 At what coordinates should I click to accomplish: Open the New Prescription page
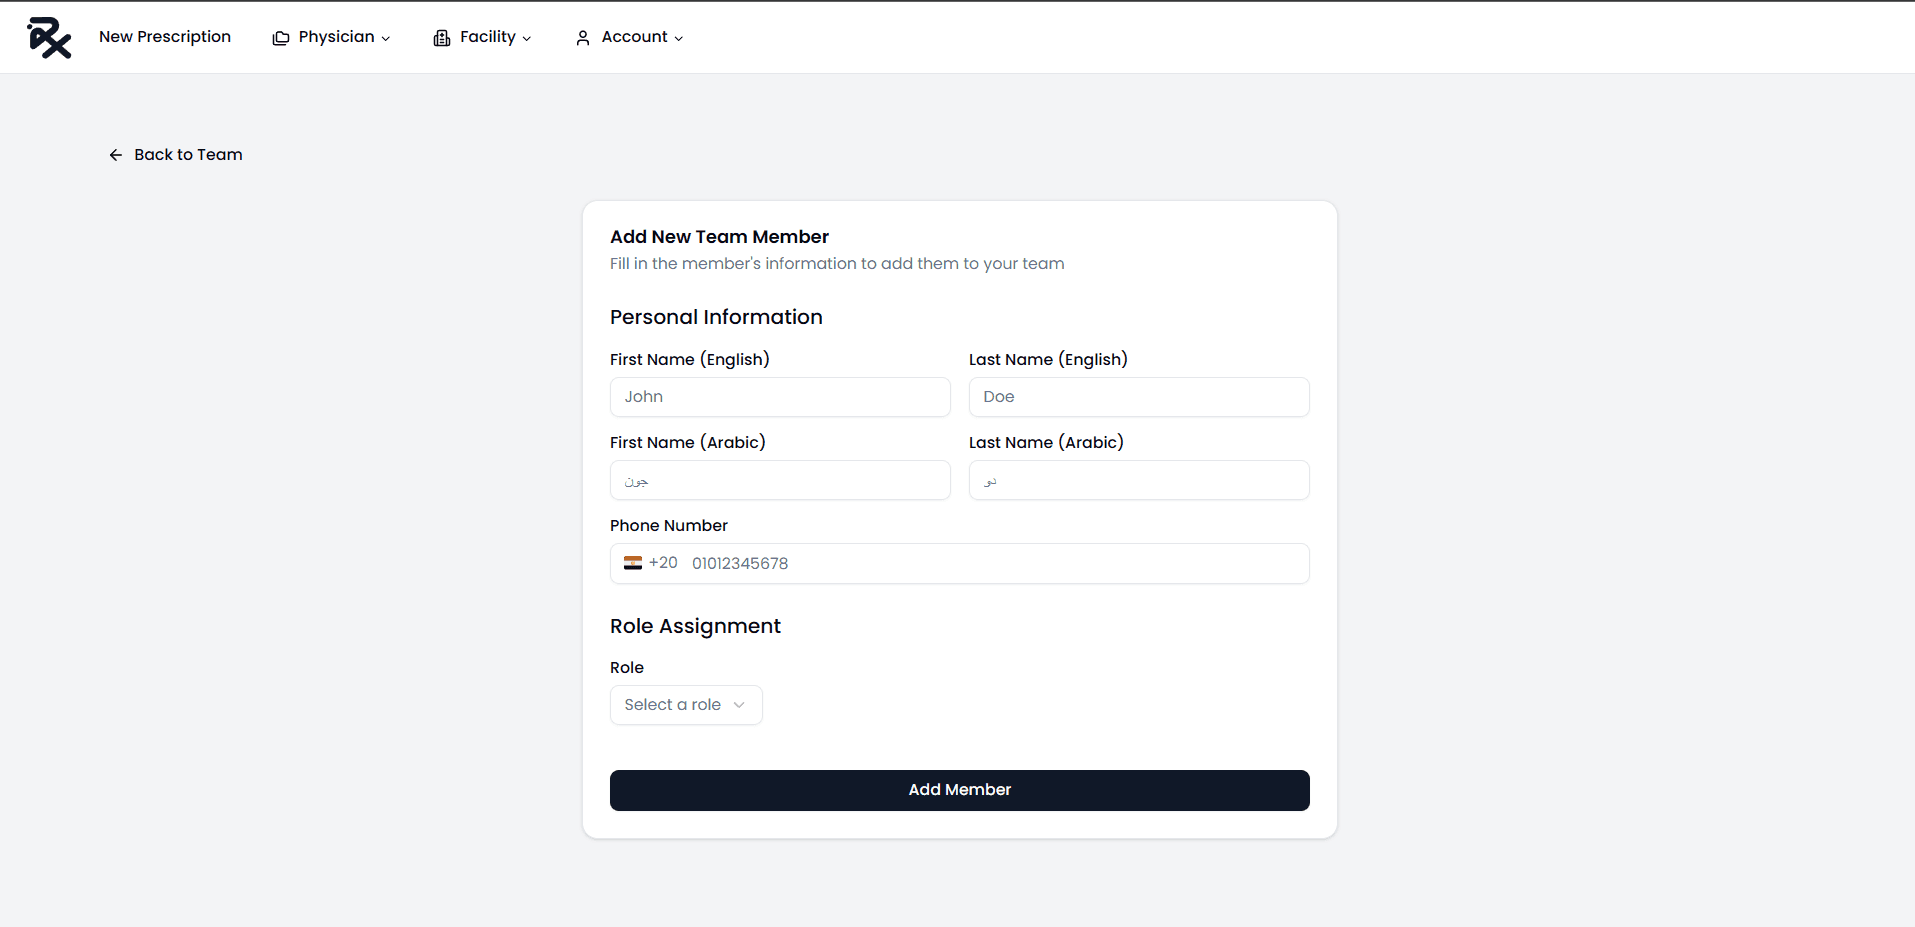(165, 37)
